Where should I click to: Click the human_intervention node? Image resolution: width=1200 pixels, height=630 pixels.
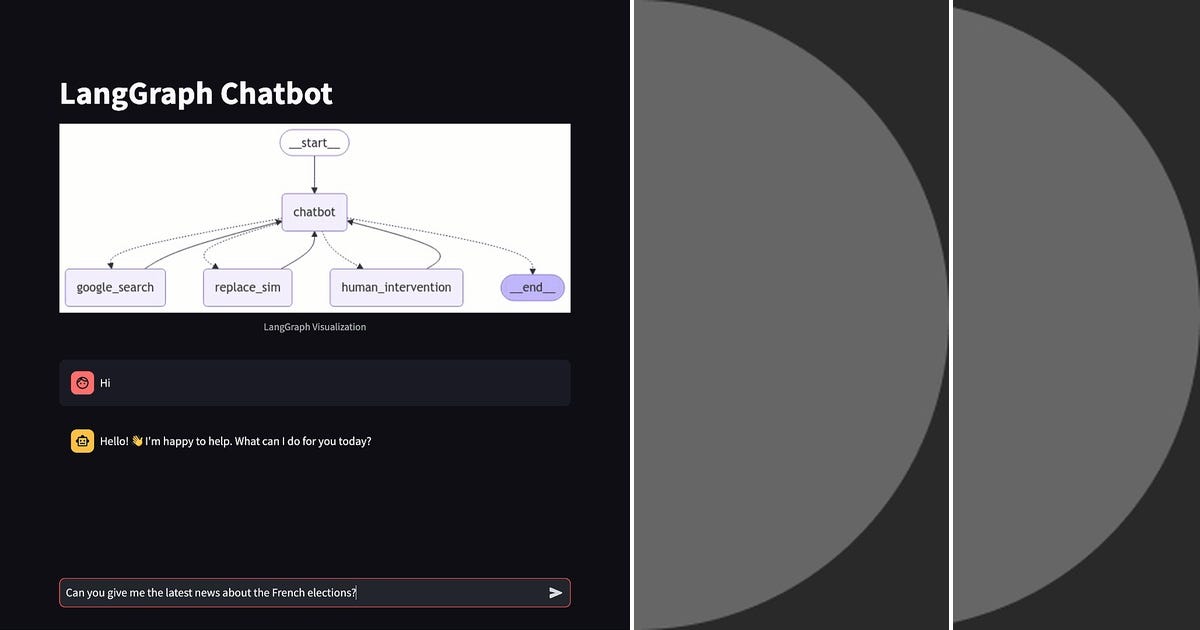point(396,287)
